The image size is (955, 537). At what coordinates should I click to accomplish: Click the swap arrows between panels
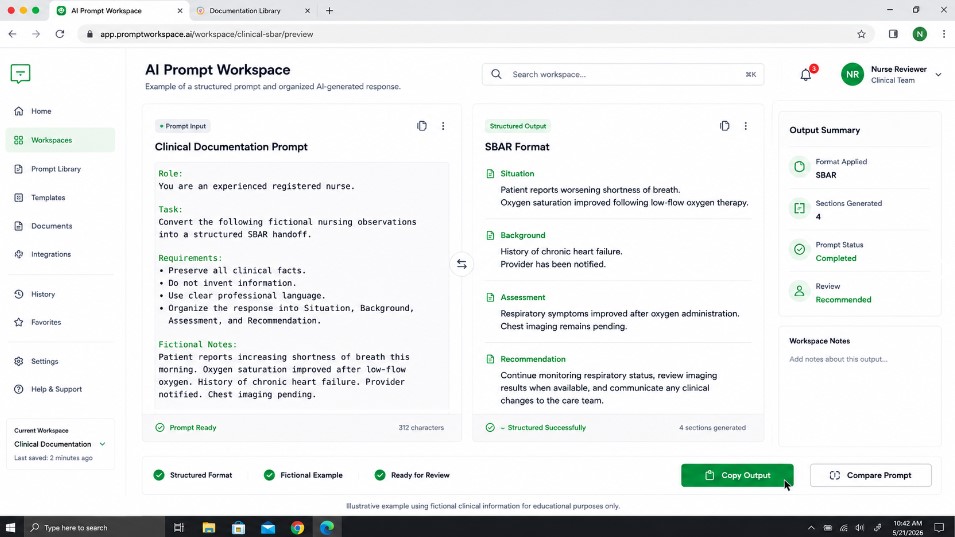(x=462, y=264)
